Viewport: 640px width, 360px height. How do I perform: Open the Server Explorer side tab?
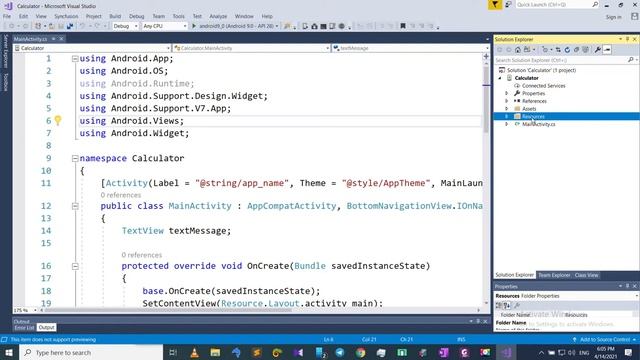coord(6,51)
